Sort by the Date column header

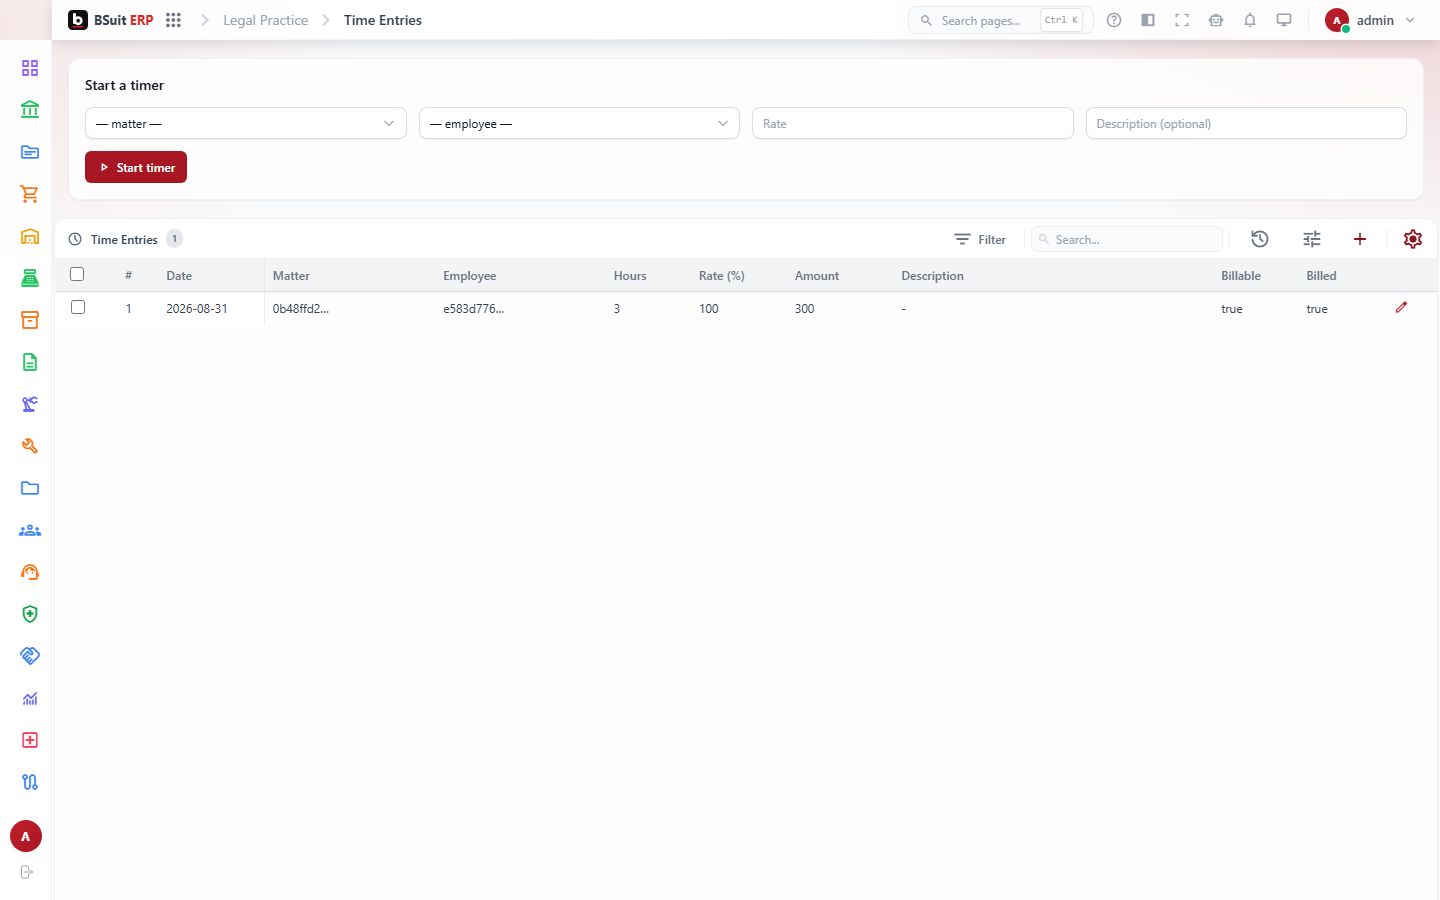179,275
